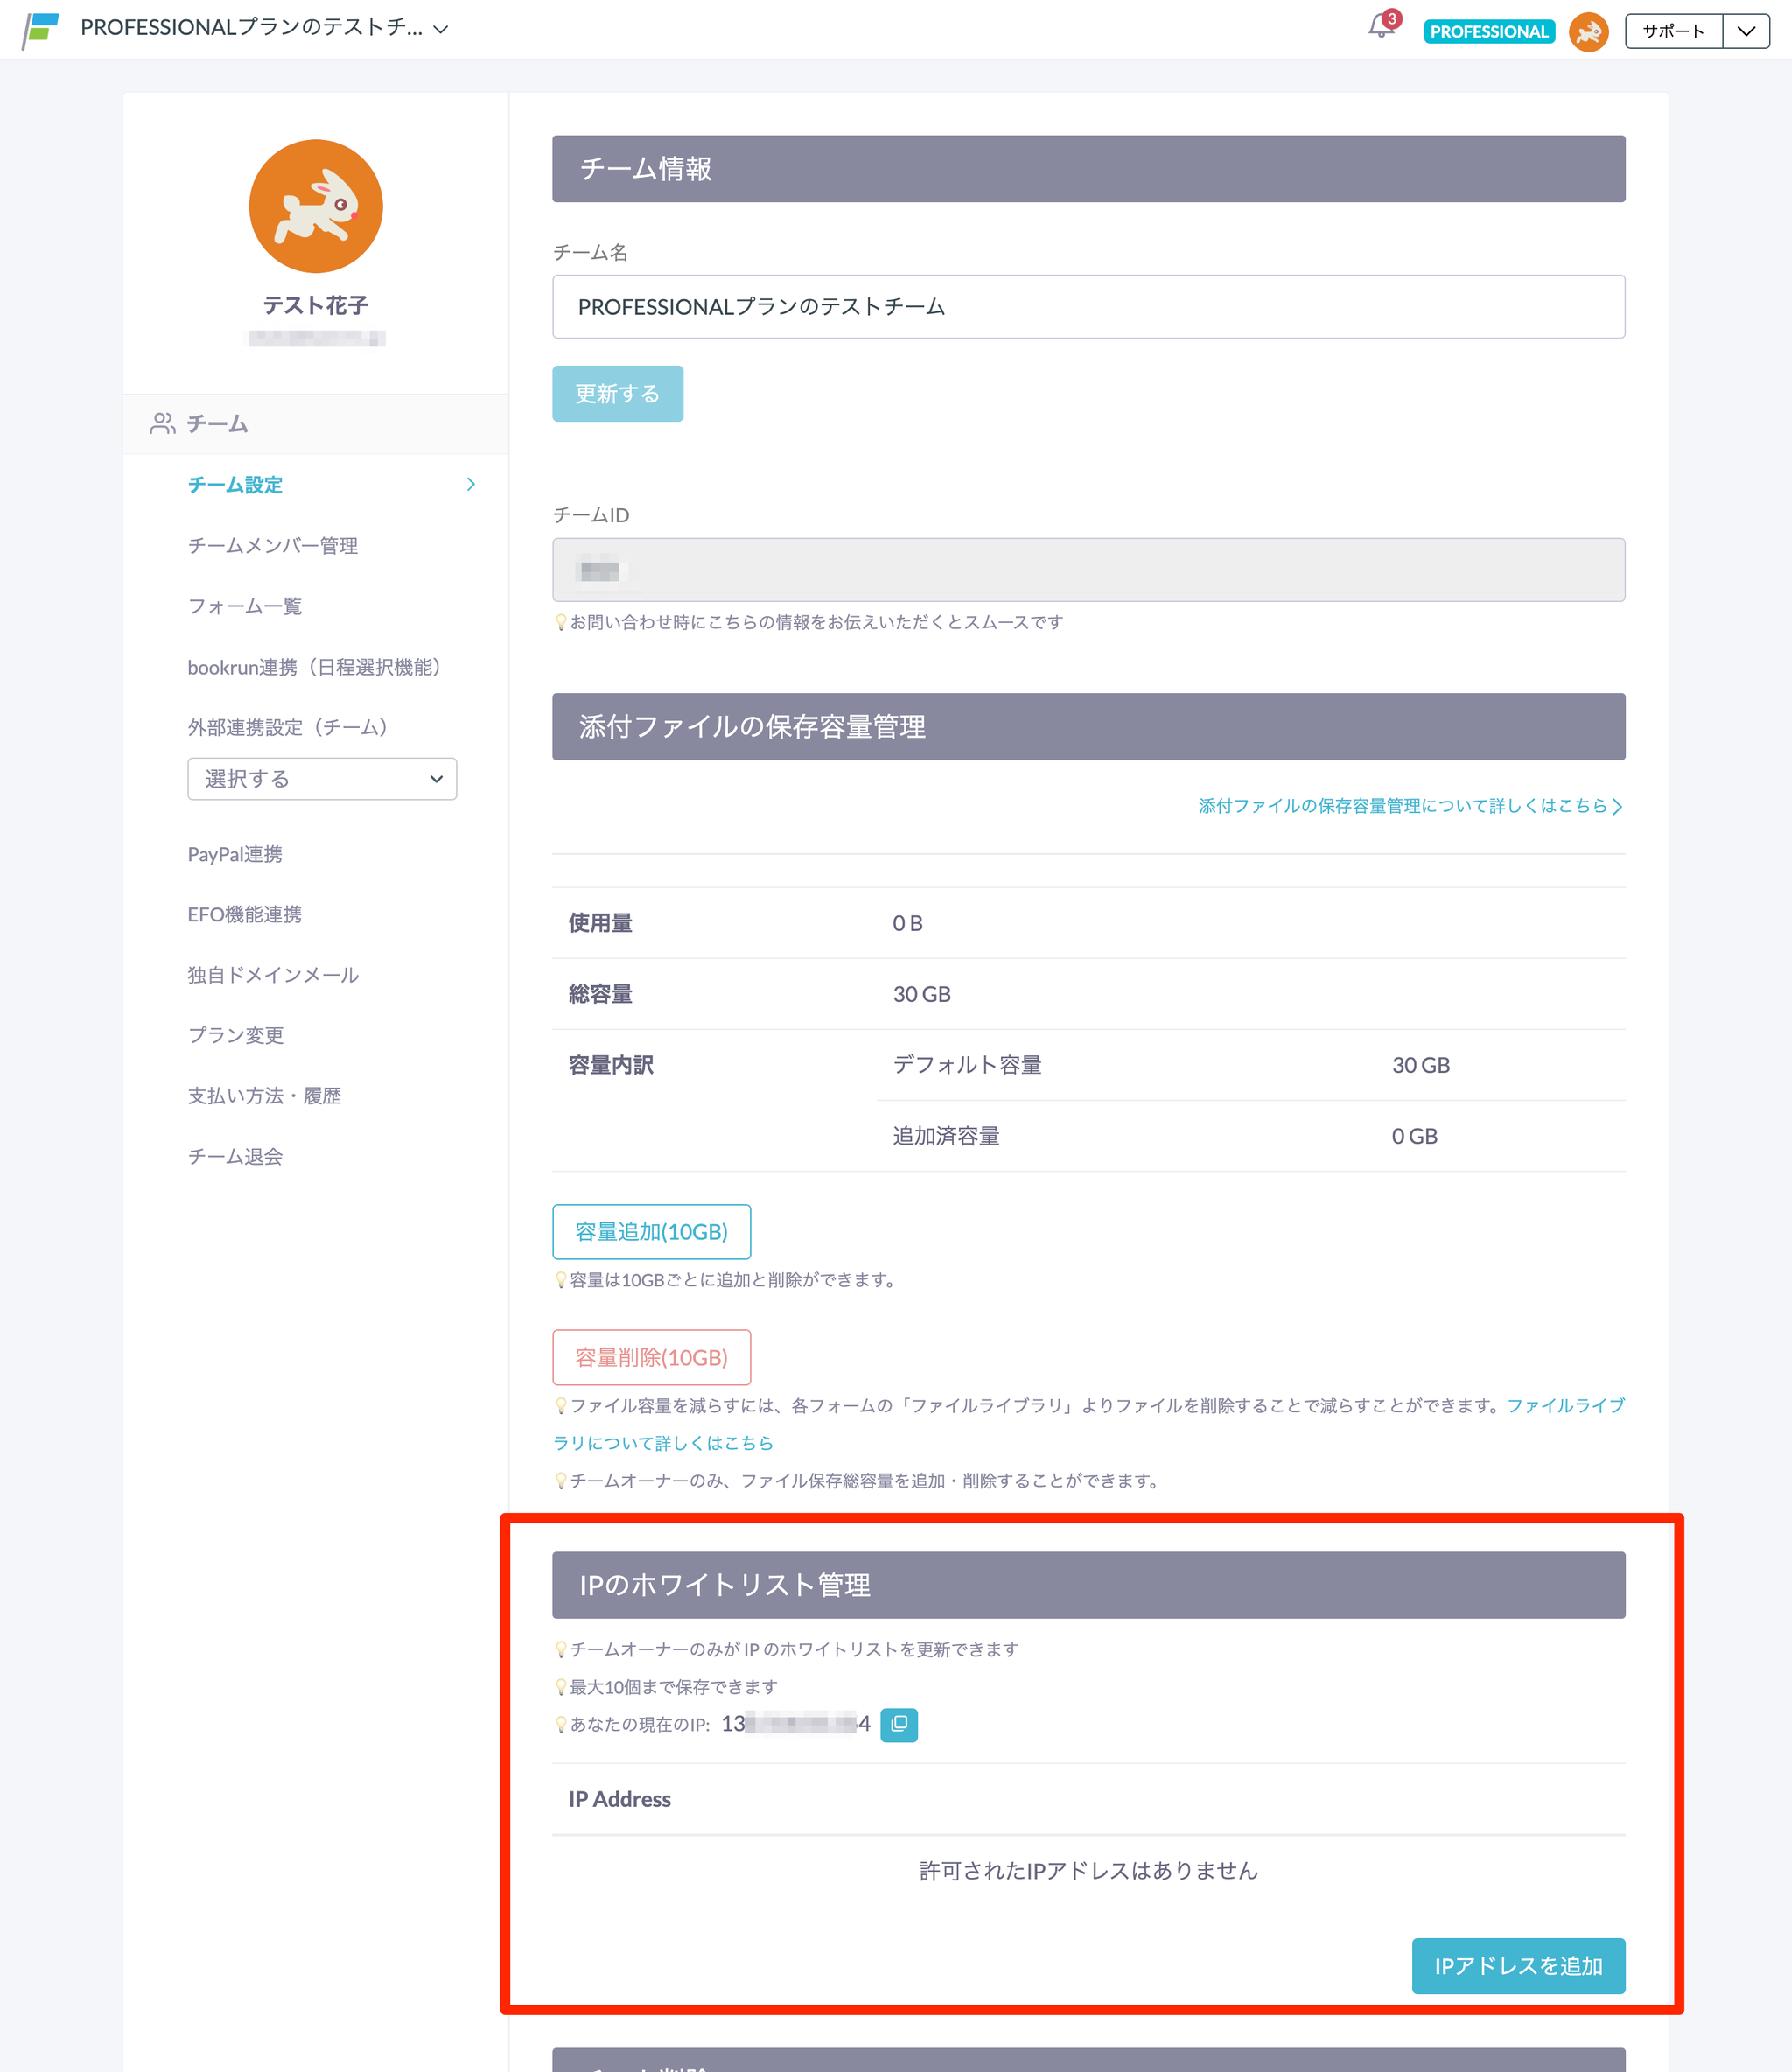This screenshot has height=2072, width=1792.
Task: Click 容量追加(10GB) button
Action: tap(651, 1232)
